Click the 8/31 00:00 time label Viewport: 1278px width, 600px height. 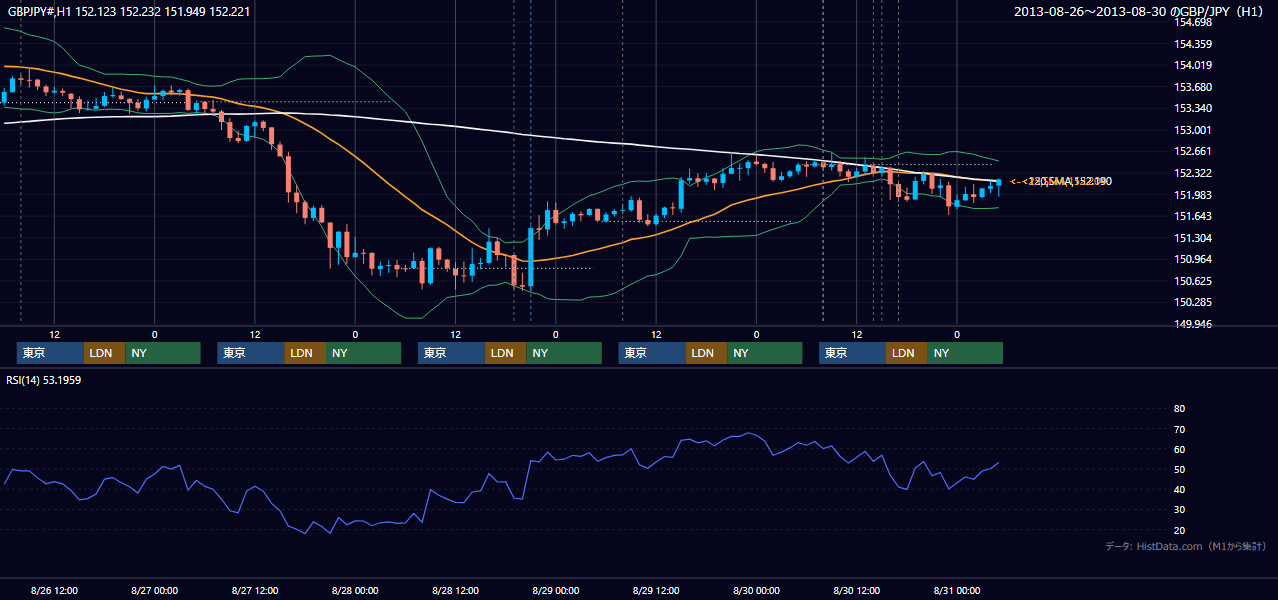(957, 590)
